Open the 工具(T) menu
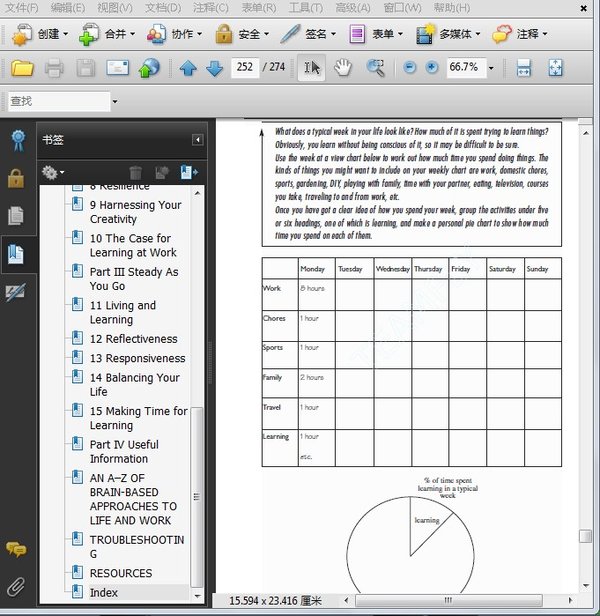Image resolution: width=600 pixels, height=616 pixels. [x=306, y=7]
